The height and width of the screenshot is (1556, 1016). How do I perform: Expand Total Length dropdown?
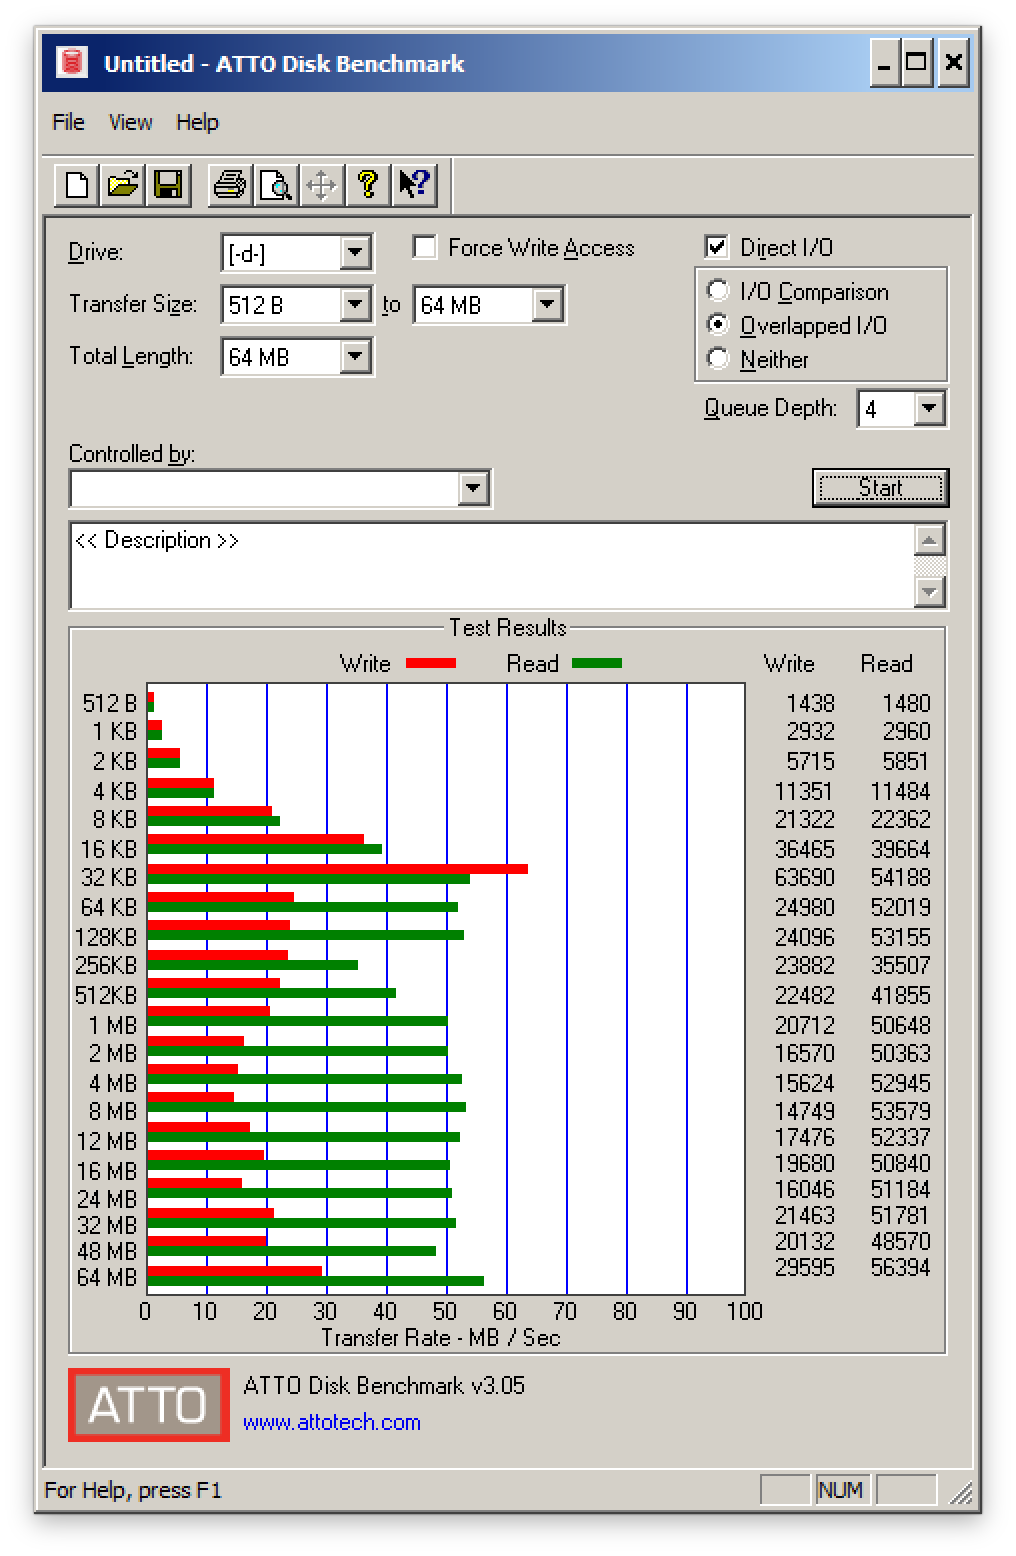coord(355,357)
